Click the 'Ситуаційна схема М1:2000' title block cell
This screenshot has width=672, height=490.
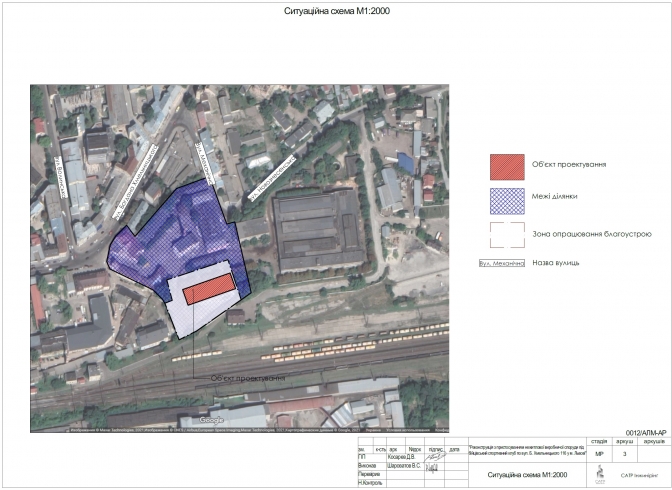point(527,474)
